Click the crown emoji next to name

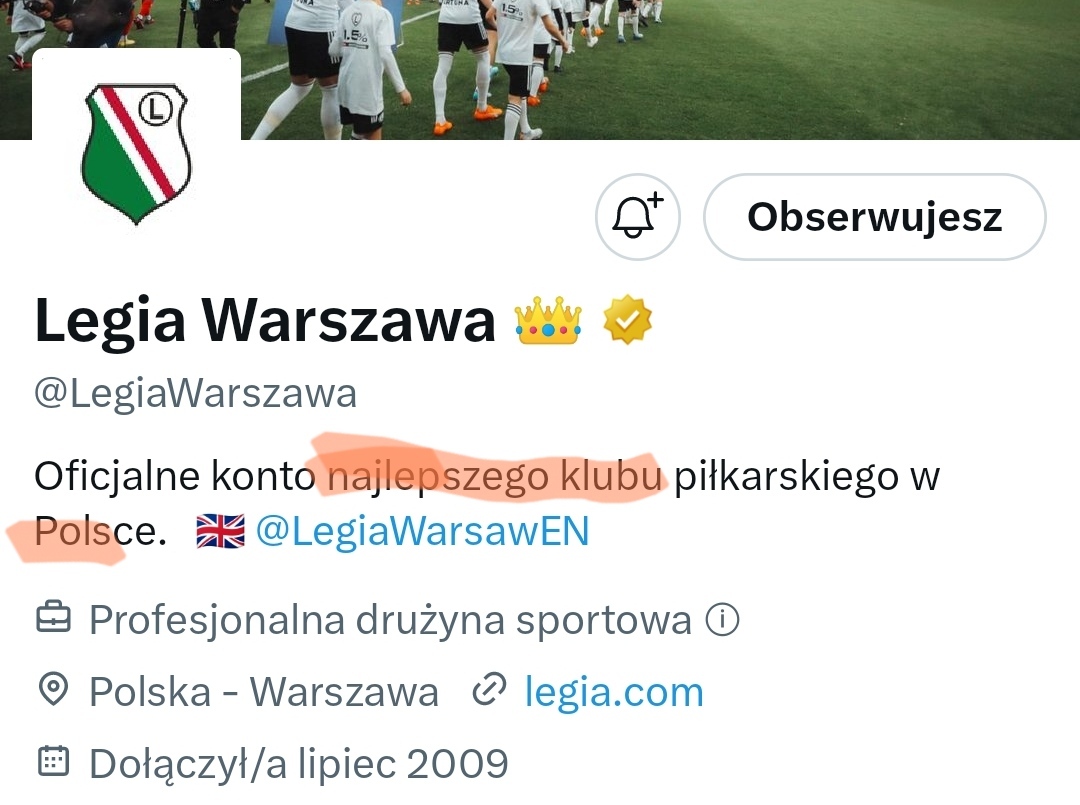(x=548, y=320)
